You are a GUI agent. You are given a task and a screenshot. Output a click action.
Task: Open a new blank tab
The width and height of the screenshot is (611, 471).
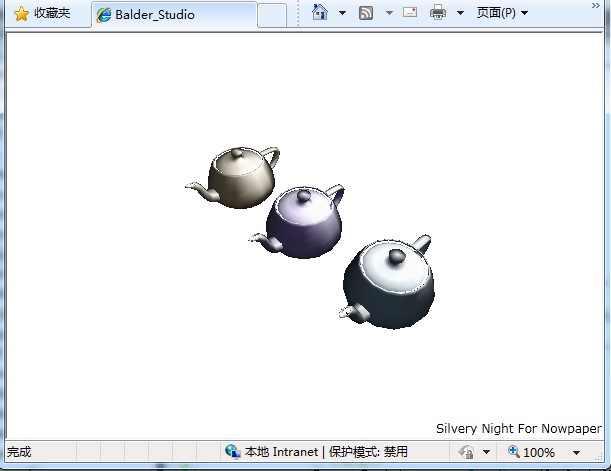tap(272, 15)
